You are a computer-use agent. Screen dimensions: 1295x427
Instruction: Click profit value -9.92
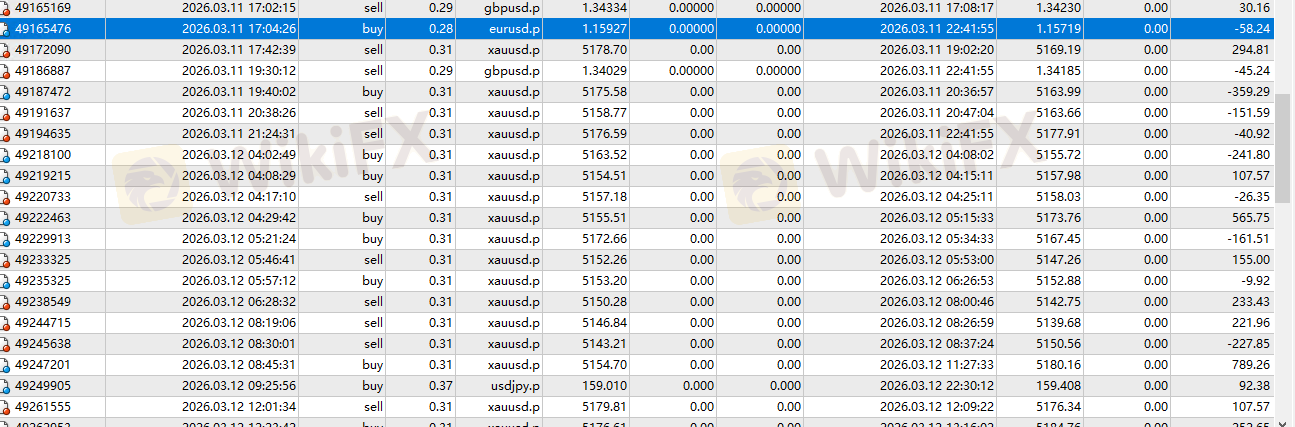(1254, 281)
